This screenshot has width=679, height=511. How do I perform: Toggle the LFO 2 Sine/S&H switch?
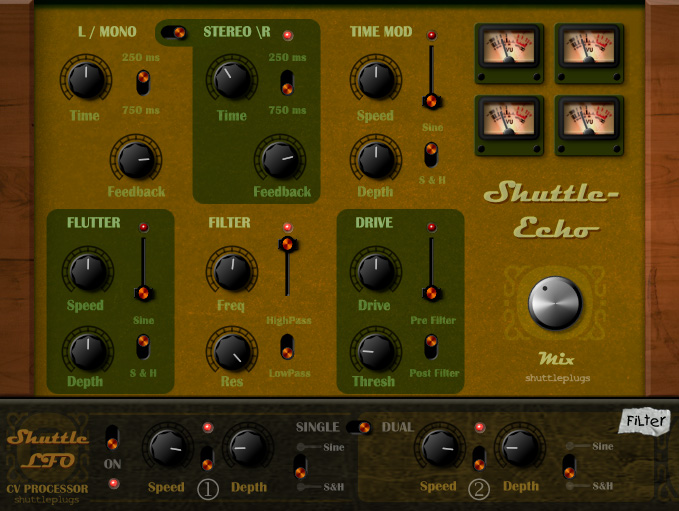[569, 466]
